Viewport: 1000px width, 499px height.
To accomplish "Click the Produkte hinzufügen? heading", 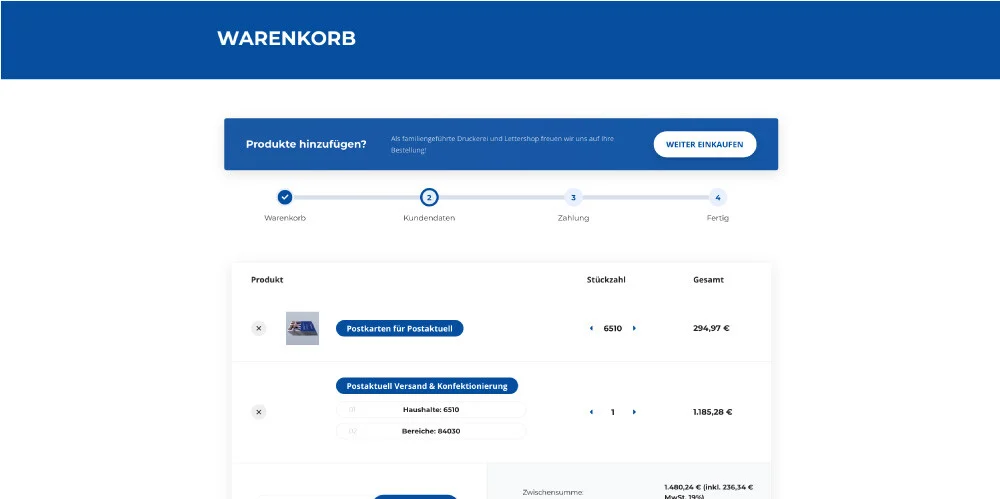I will 306,144.
